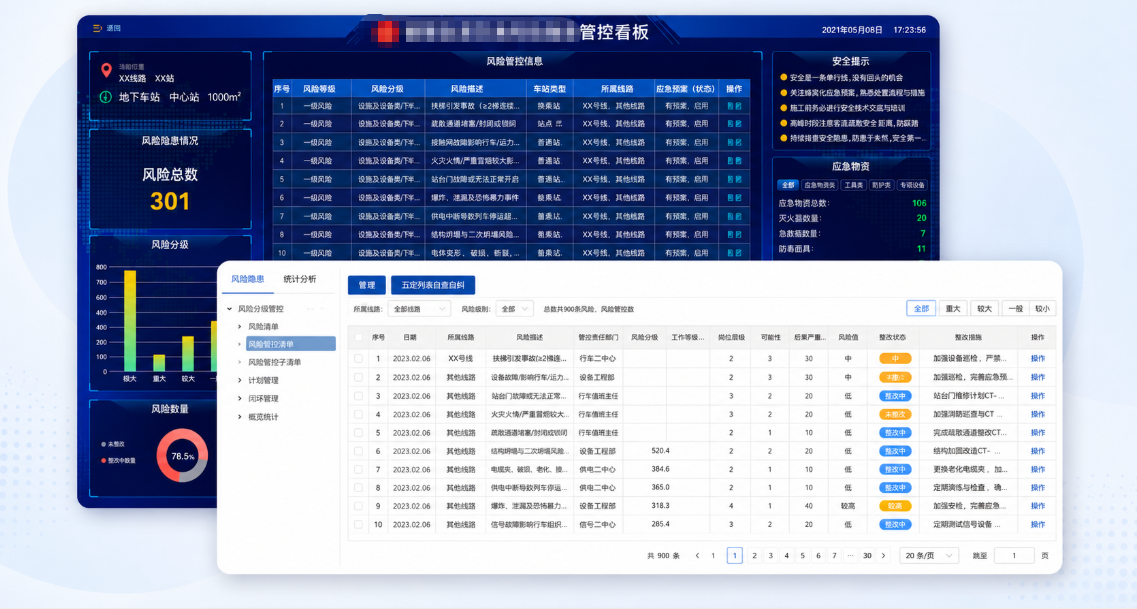Click the document icon in dashboard row 7 操作
Image resolution: width=1137 pixels, height=609 pixels.
point(730,216)
